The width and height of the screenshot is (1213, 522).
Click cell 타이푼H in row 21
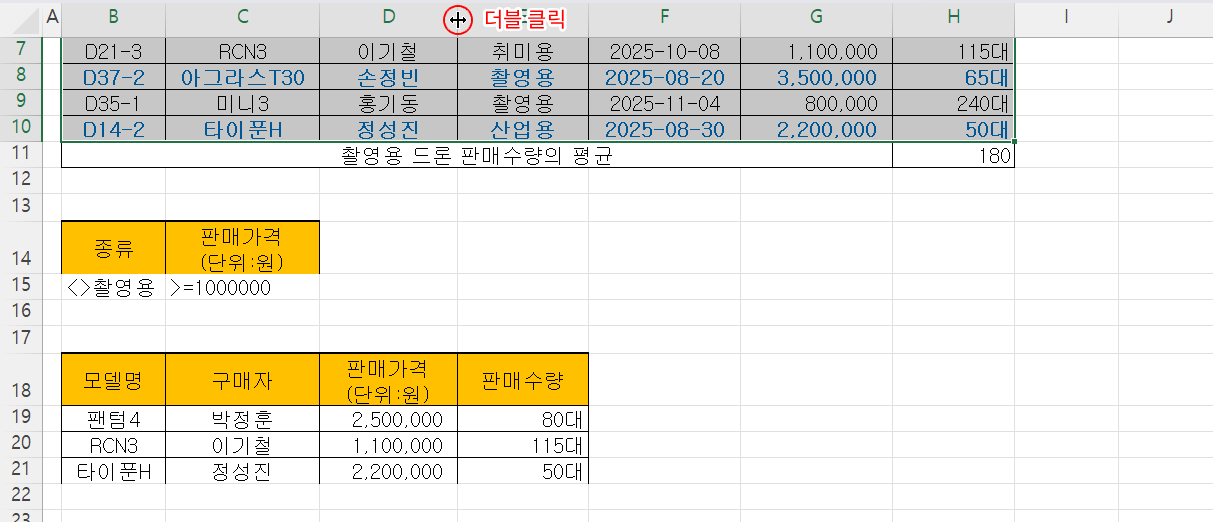click(x=113, y=471)
